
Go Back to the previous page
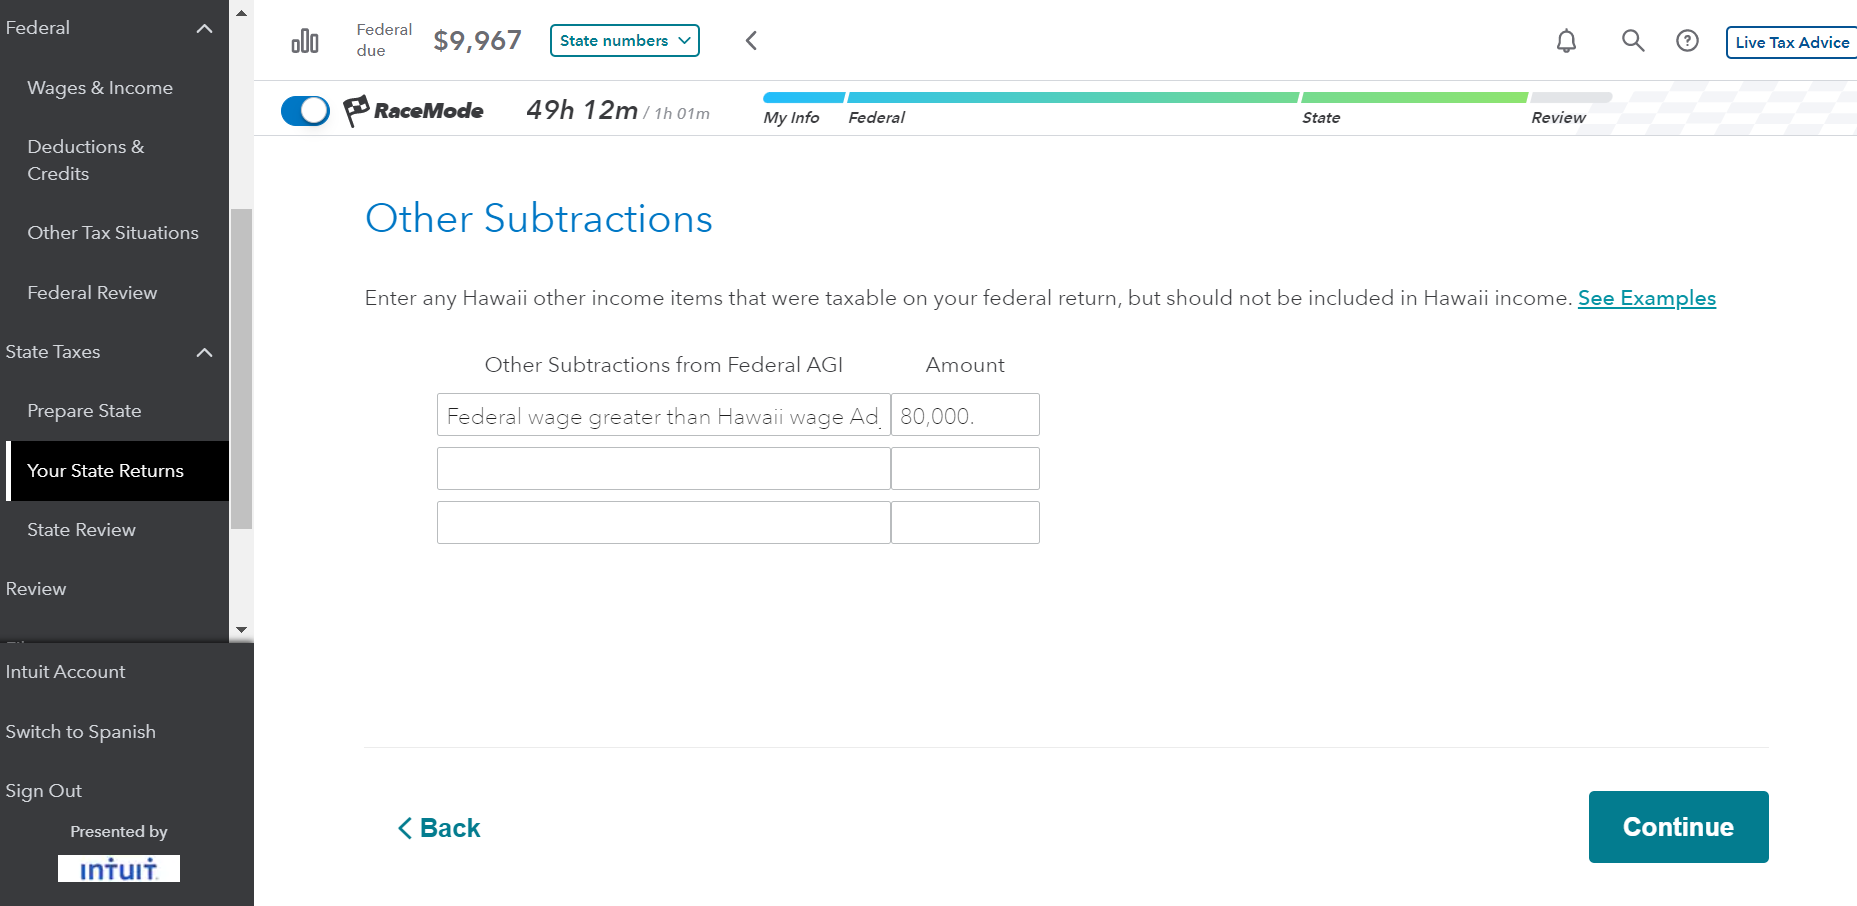439,828
